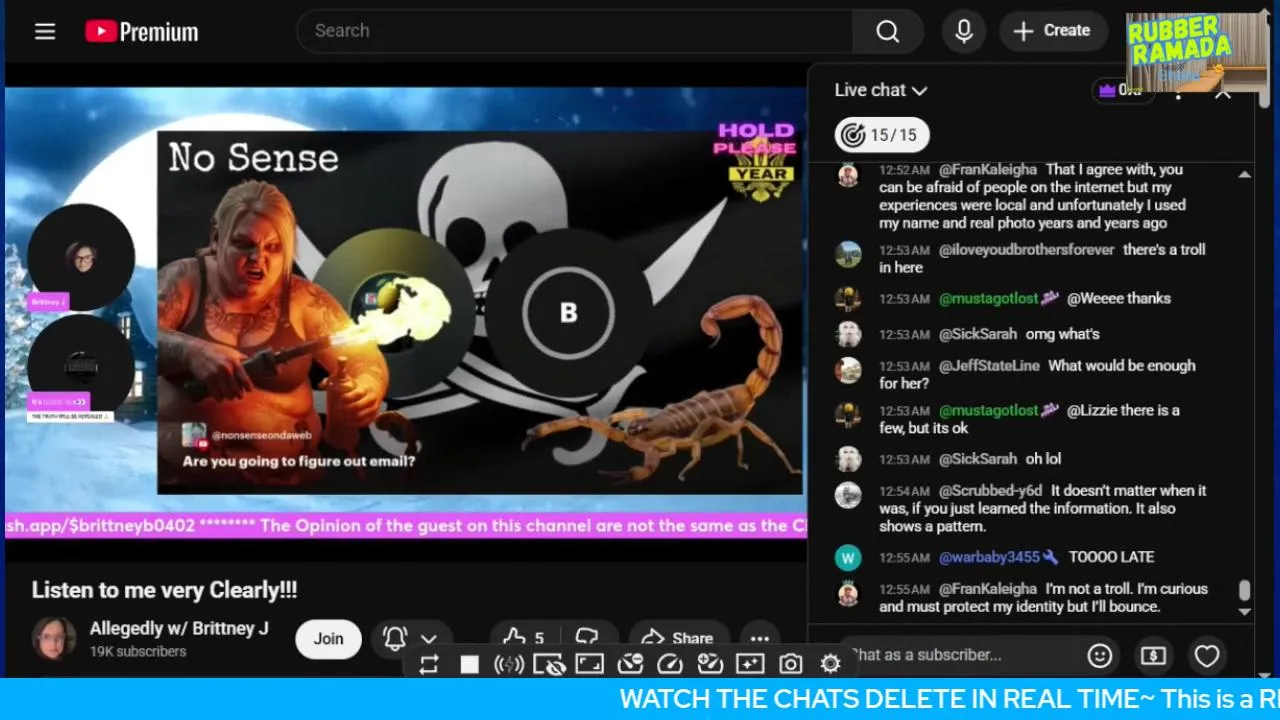The width and height of the screenshot is (1280, 720).
Task: Click the "oh lol" chat message
Action: point(1043,459)
